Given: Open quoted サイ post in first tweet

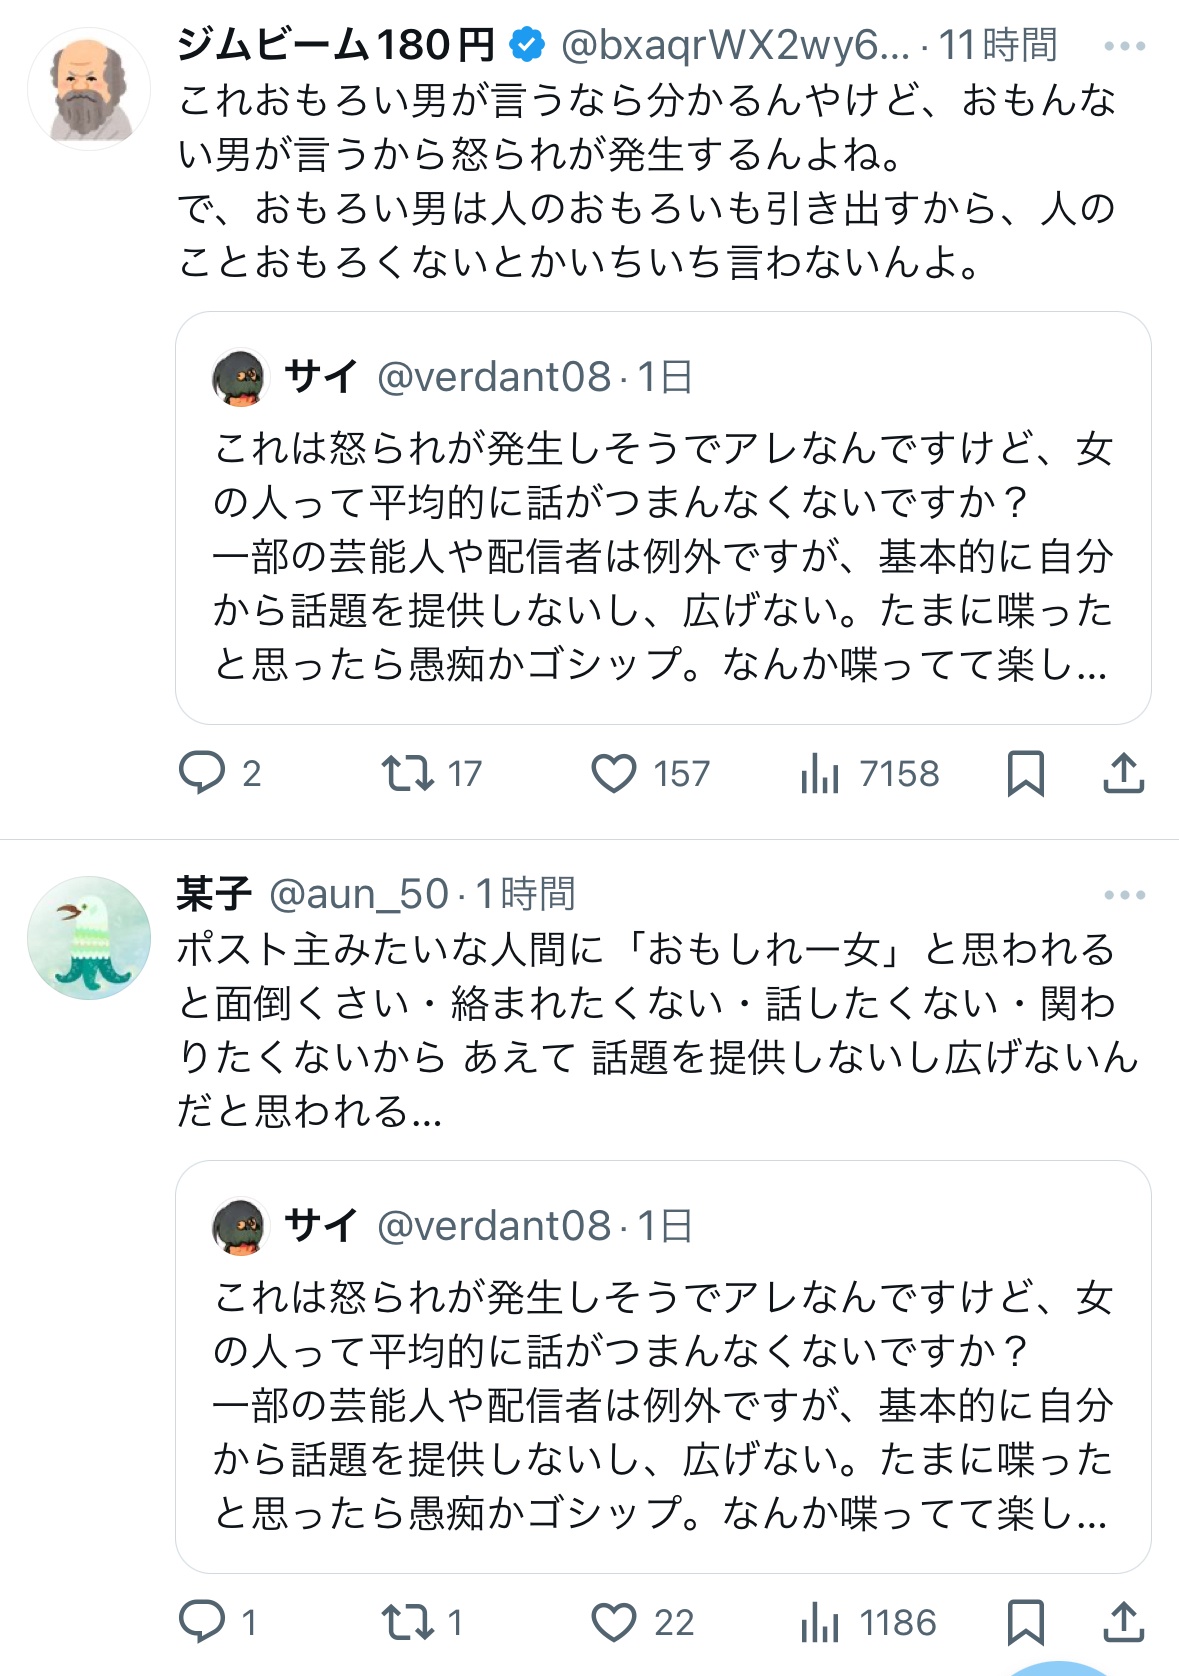Looking at the screenshot, I should click(663, 518).
